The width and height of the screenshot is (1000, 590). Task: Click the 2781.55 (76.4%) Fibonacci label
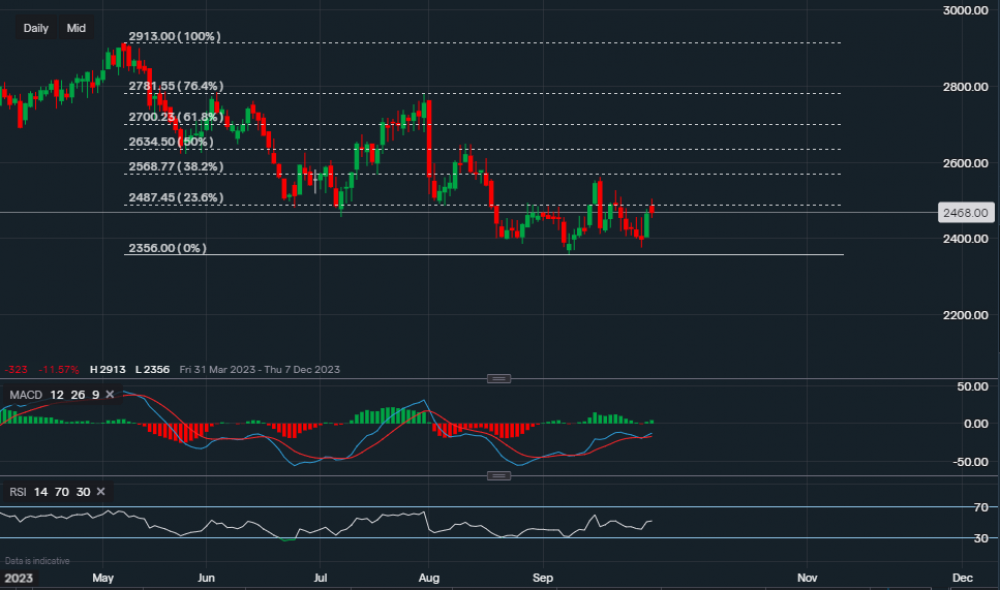coord(175,87)
